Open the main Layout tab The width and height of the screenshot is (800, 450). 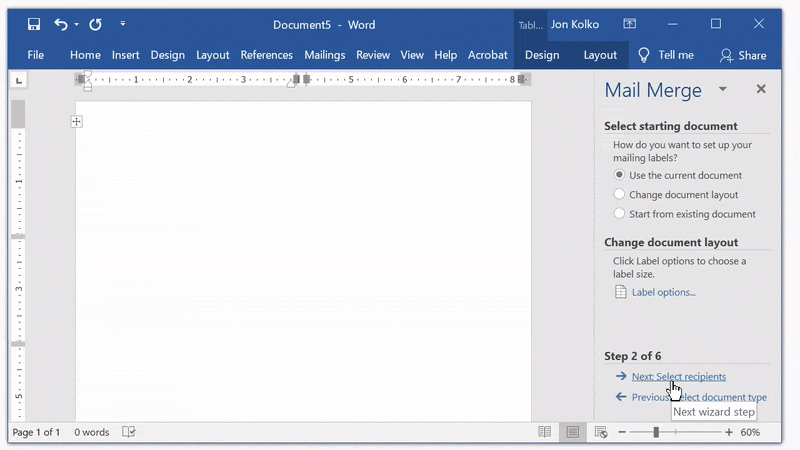pyautogui.click(x=212, y=55)
